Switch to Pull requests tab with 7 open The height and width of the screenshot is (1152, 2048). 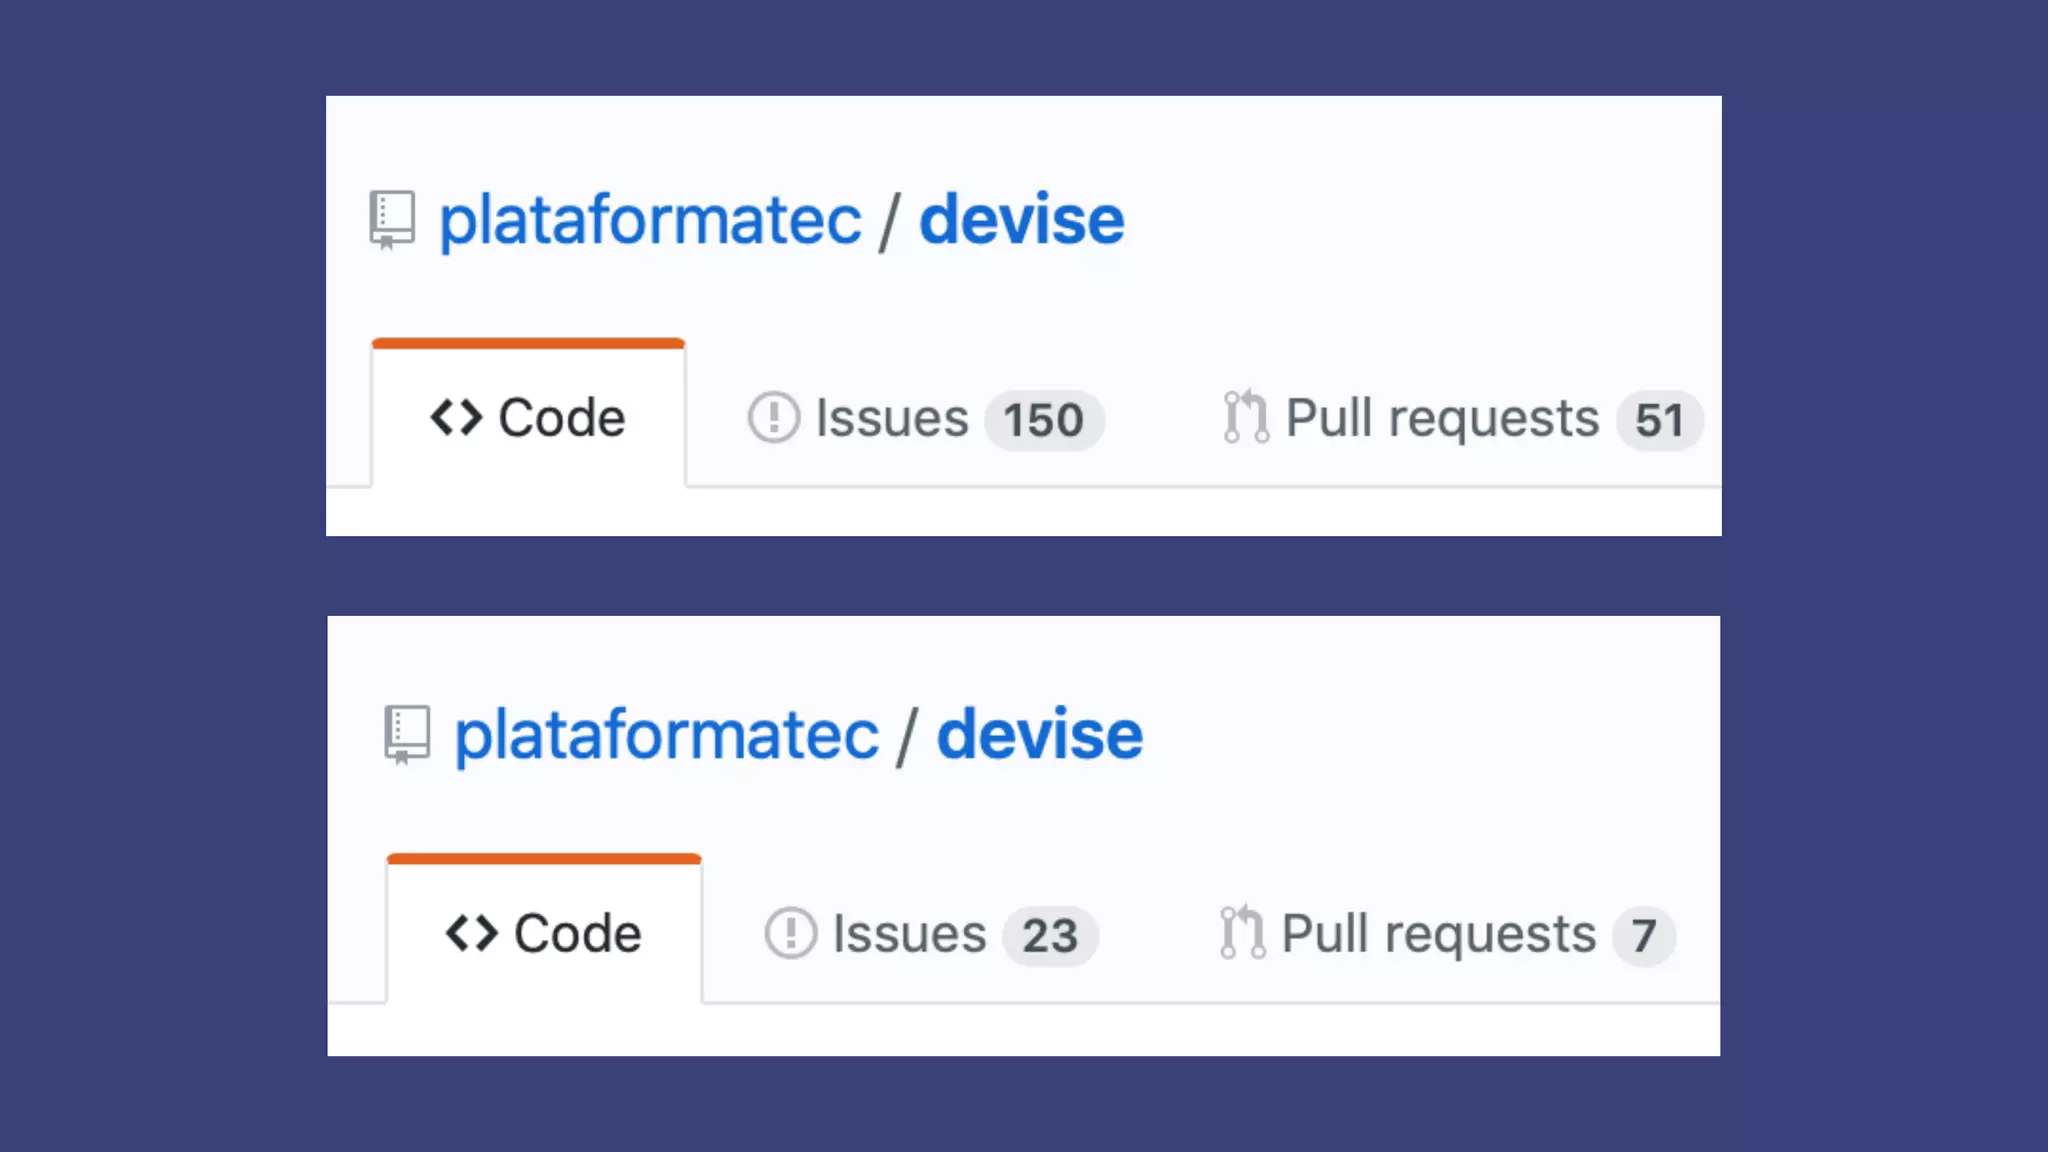(1439, 934)
